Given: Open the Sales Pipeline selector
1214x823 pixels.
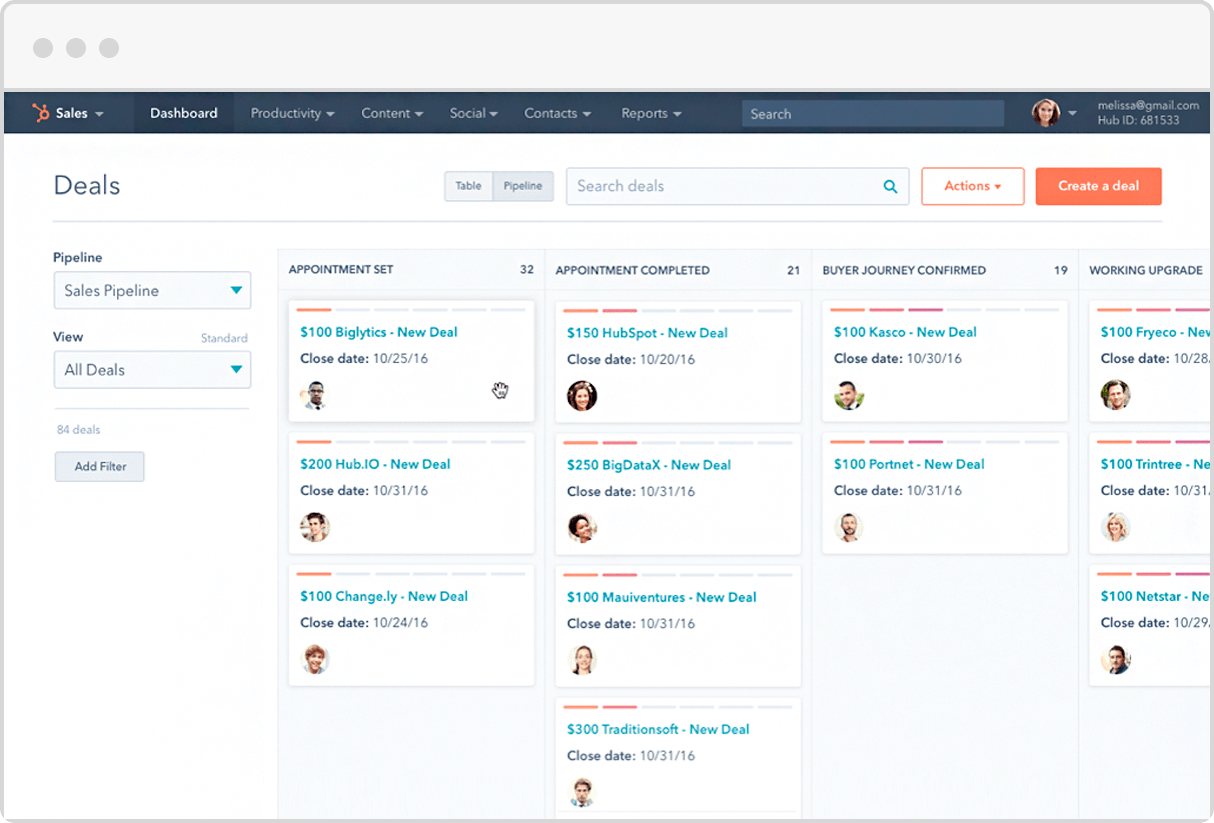Looking at the screenshot, I should pyautogui.click(x=151, y=290).
